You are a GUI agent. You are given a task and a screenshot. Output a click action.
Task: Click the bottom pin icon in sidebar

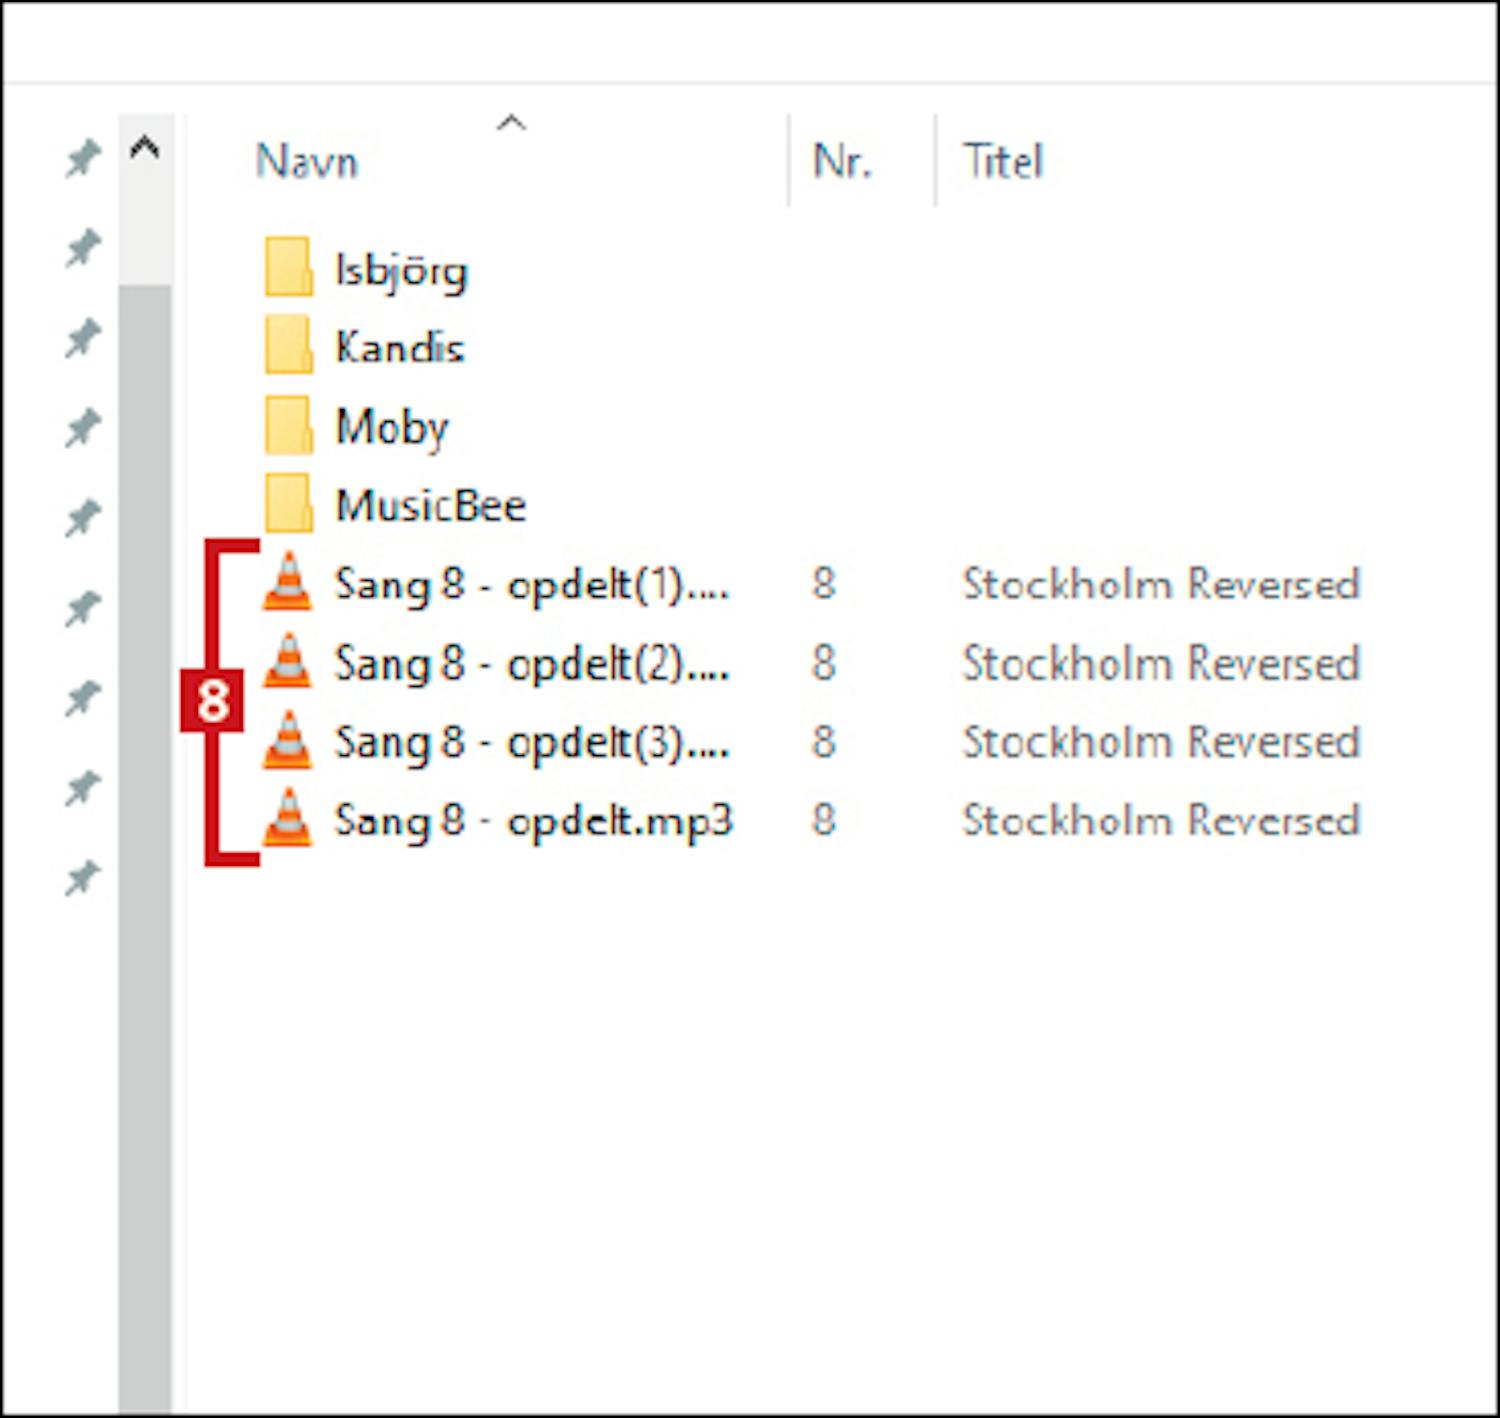pyautogui.click(x=83, y=878)
